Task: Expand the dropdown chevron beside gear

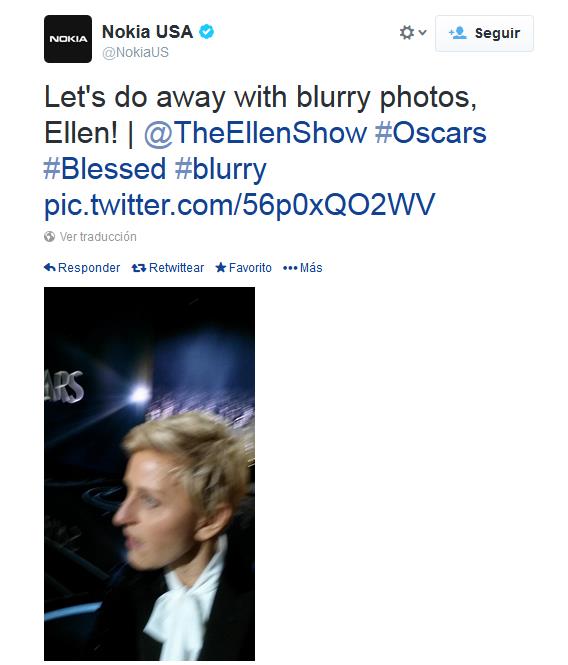Action: [x=423, y=32]
